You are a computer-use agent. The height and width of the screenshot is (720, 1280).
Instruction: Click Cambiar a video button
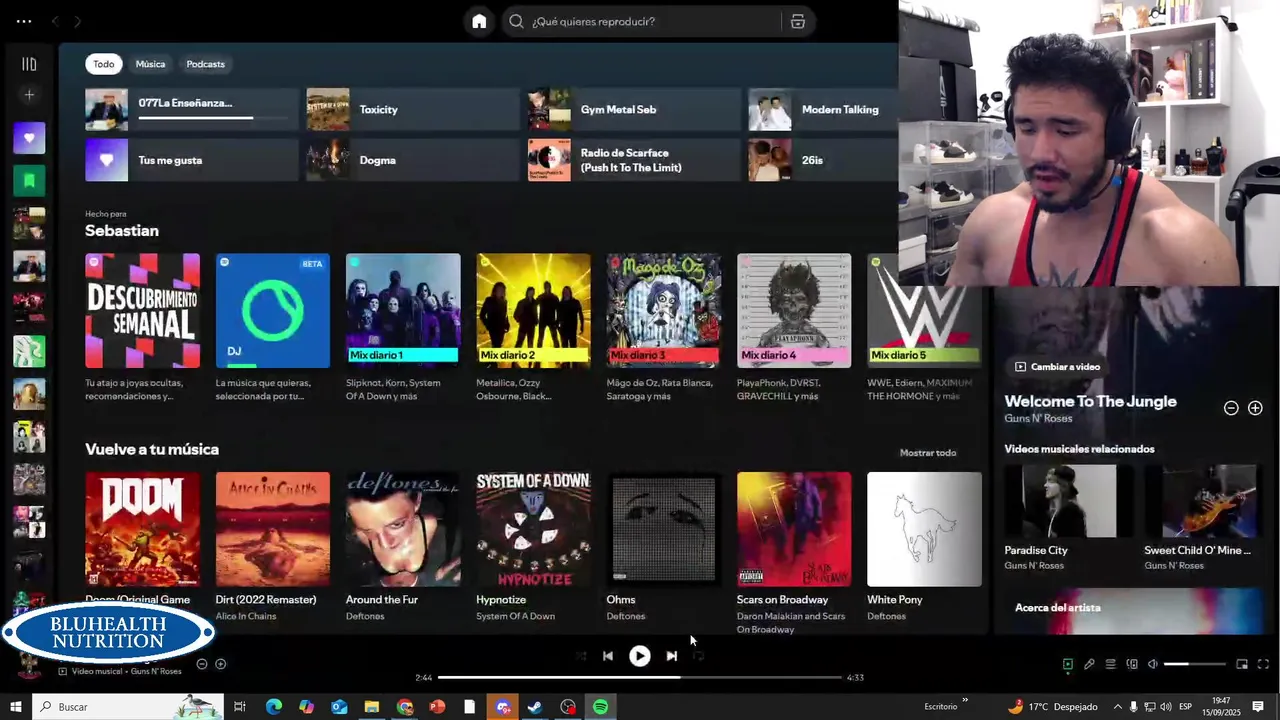pos(1057,367)
